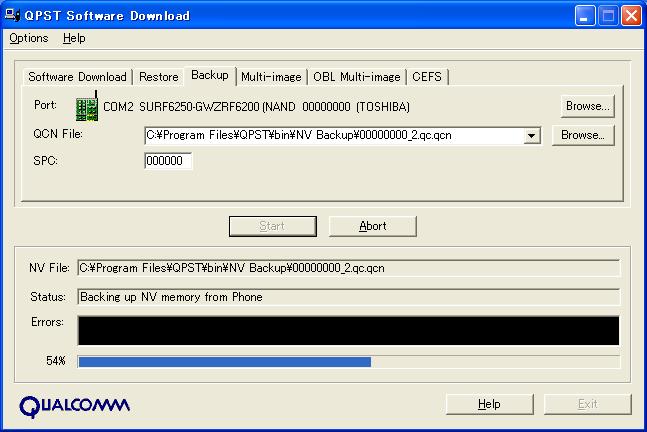The image size is (647, 432).
Task: Click the Help button at bottom
Action: (x=489, y=404)
